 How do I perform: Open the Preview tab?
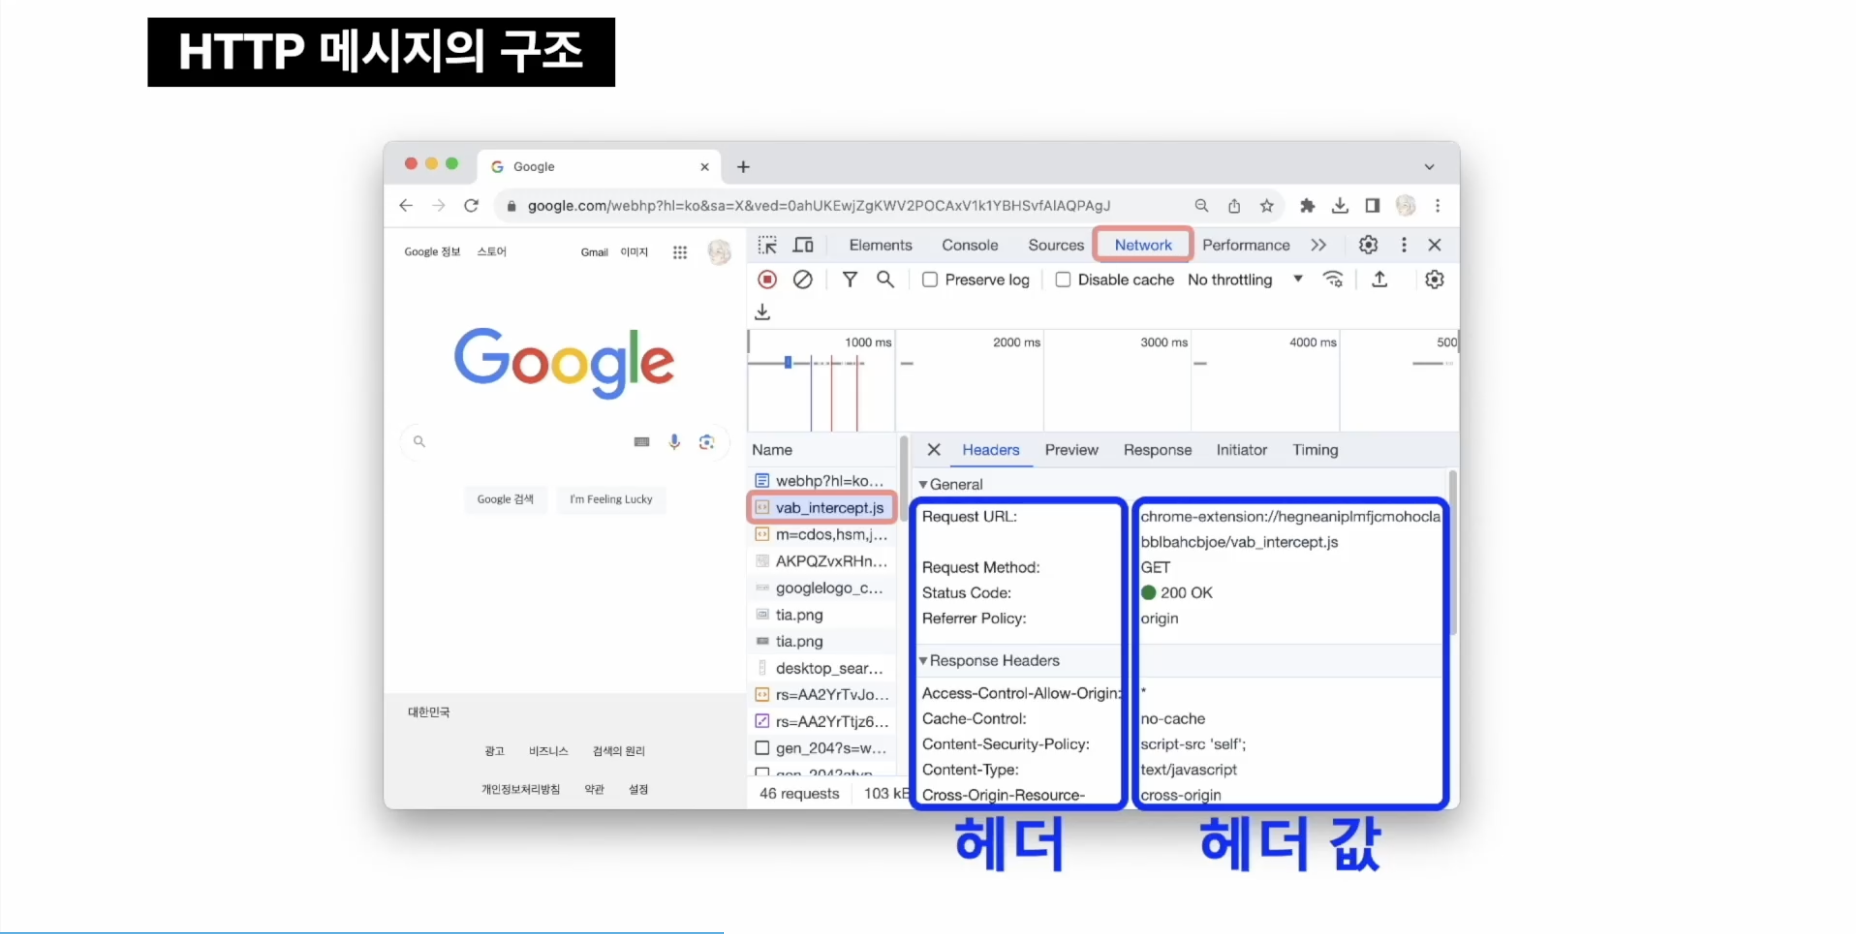[x=1071, y=450]
